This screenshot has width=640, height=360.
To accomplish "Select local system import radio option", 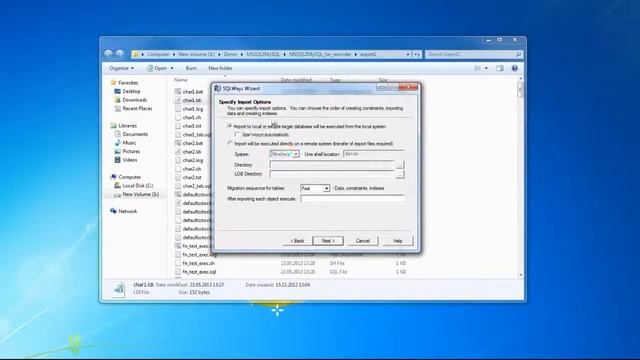I will pos(230,126).
